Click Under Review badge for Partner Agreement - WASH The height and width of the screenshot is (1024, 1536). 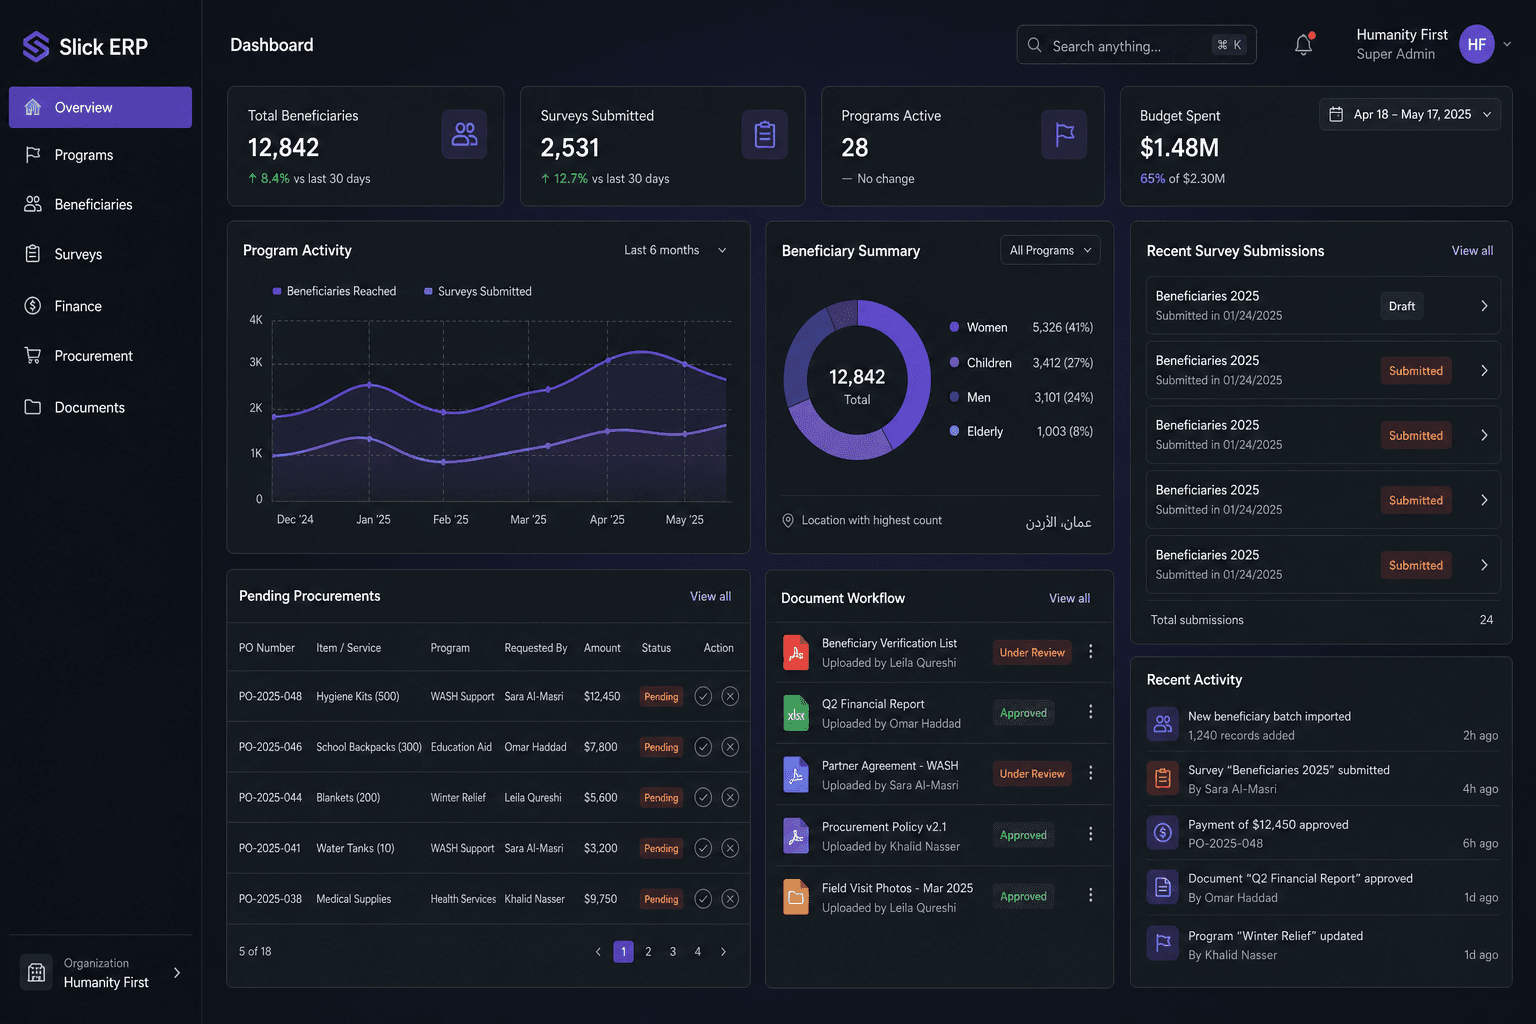[x=1032, y=773]
